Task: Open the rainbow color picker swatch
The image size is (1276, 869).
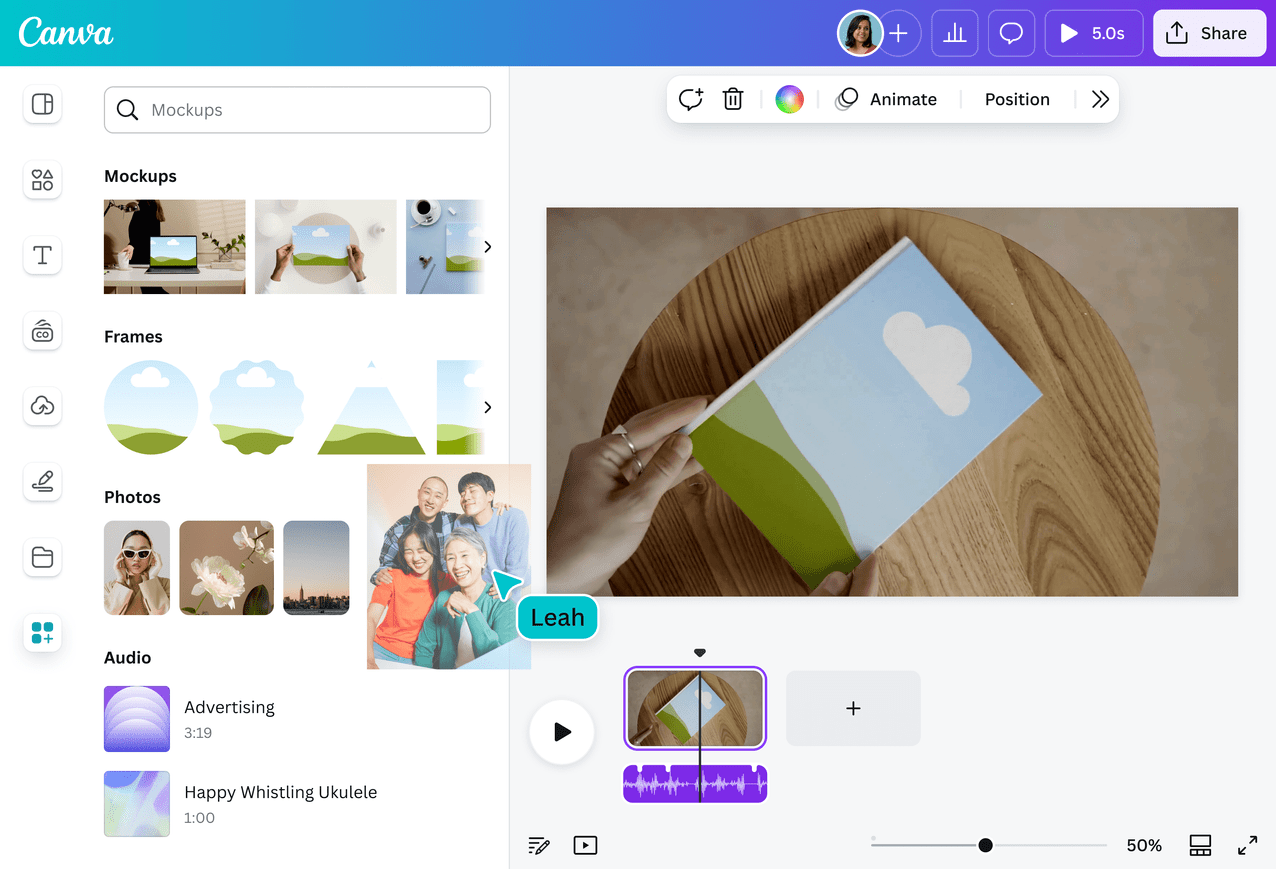Action: 789,99
